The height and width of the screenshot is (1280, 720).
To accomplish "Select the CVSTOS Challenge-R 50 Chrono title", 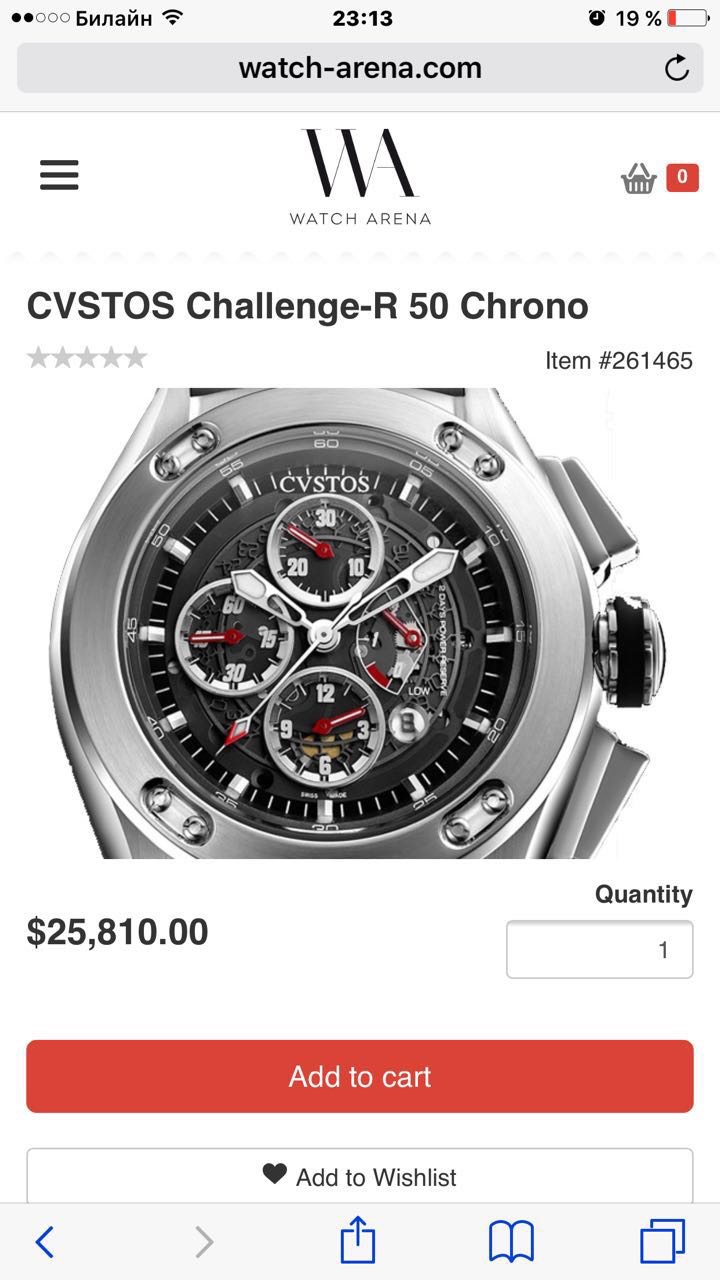I will [x=307, y=306].
